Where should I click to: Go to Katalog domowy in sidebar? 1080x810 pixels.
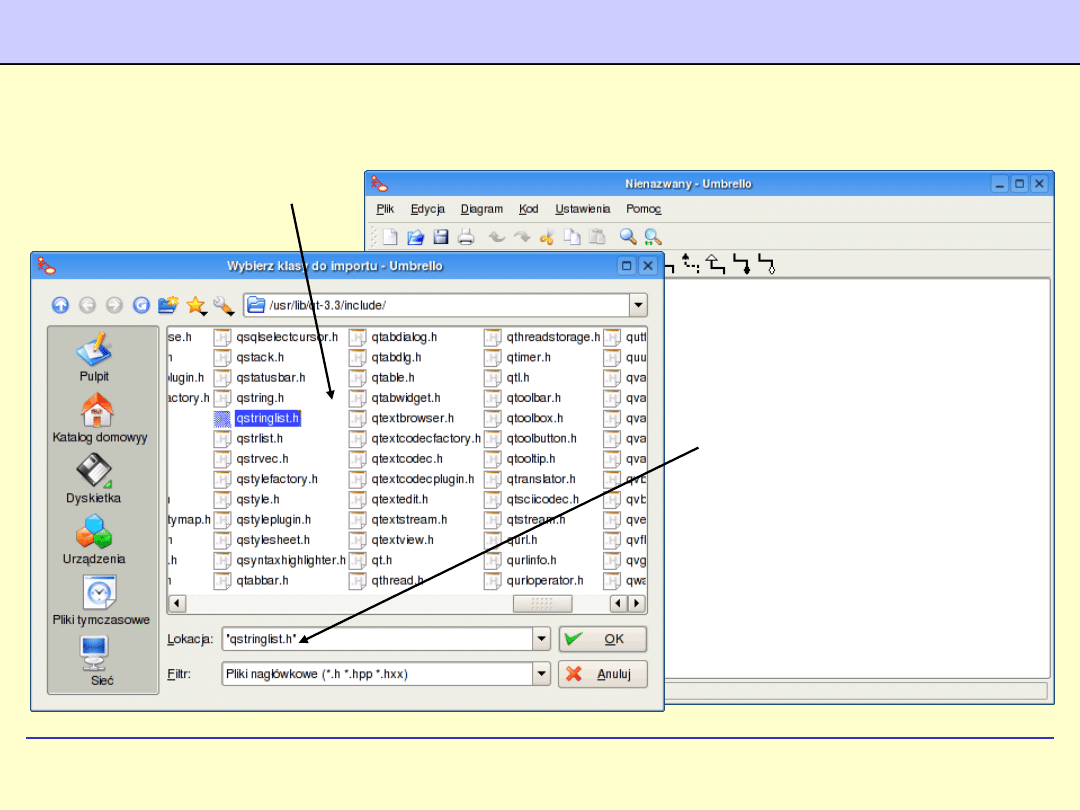point(98,418)
